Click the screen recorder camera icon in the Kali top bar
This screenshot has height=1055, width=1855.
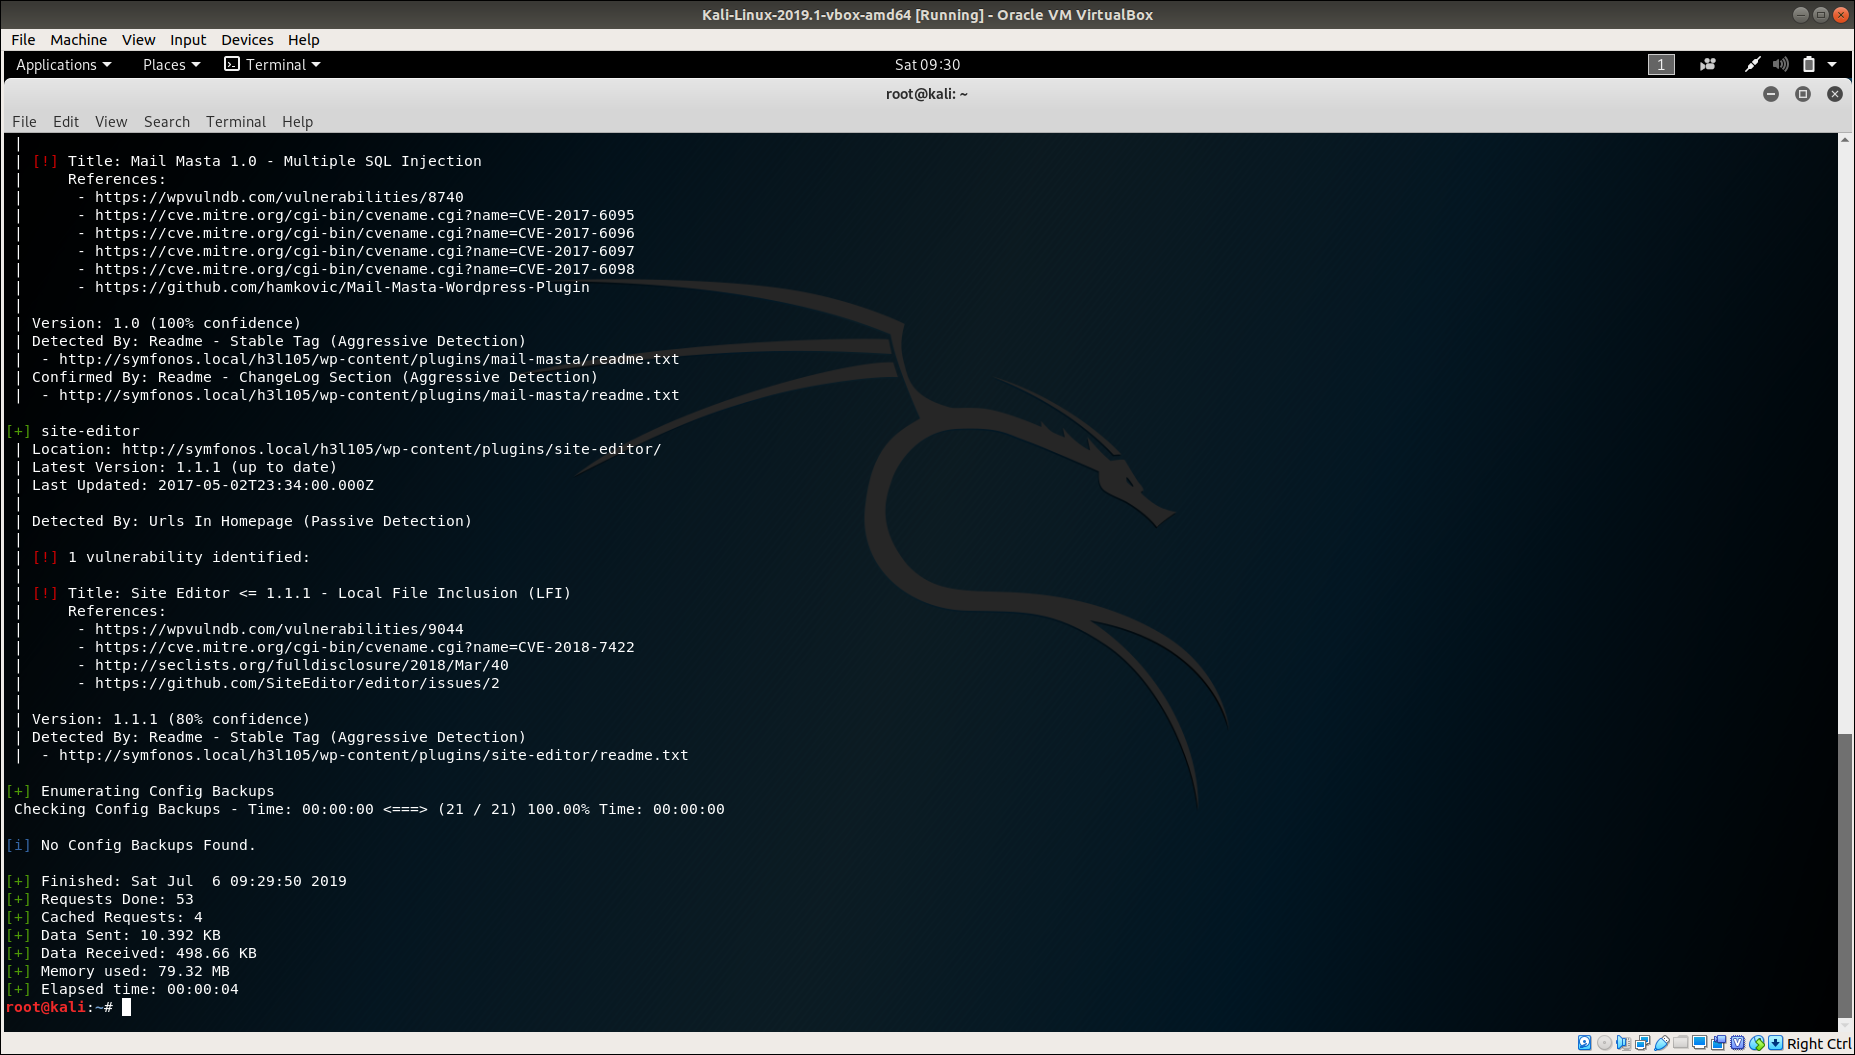click(x=1708, y=64)
